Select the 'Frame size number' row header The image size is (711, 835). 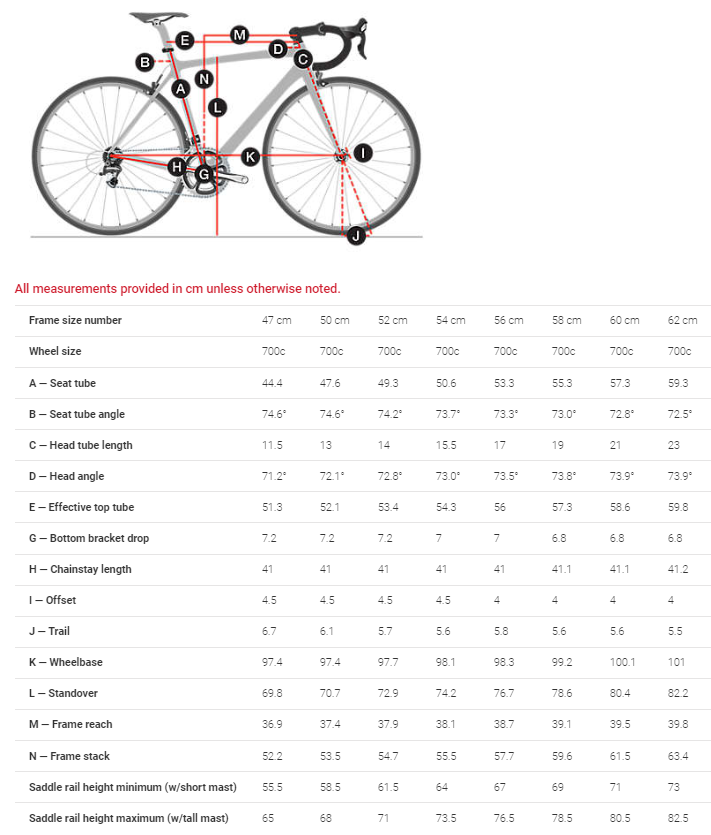(x=75, y=320)
